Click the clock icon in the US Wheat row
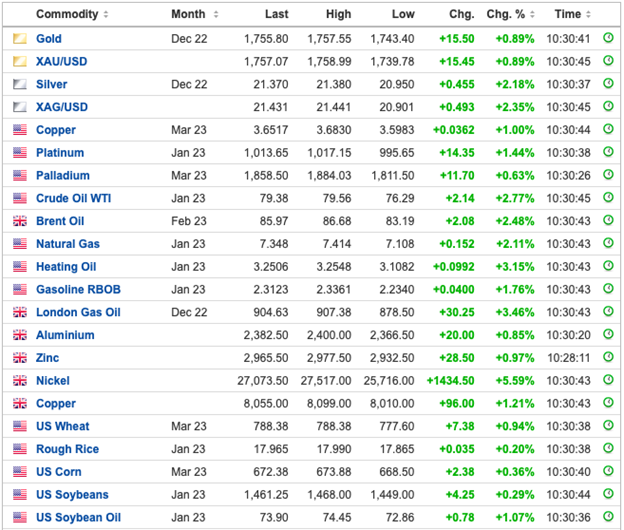This screenshot has height=530, width=624. point(608,425)
